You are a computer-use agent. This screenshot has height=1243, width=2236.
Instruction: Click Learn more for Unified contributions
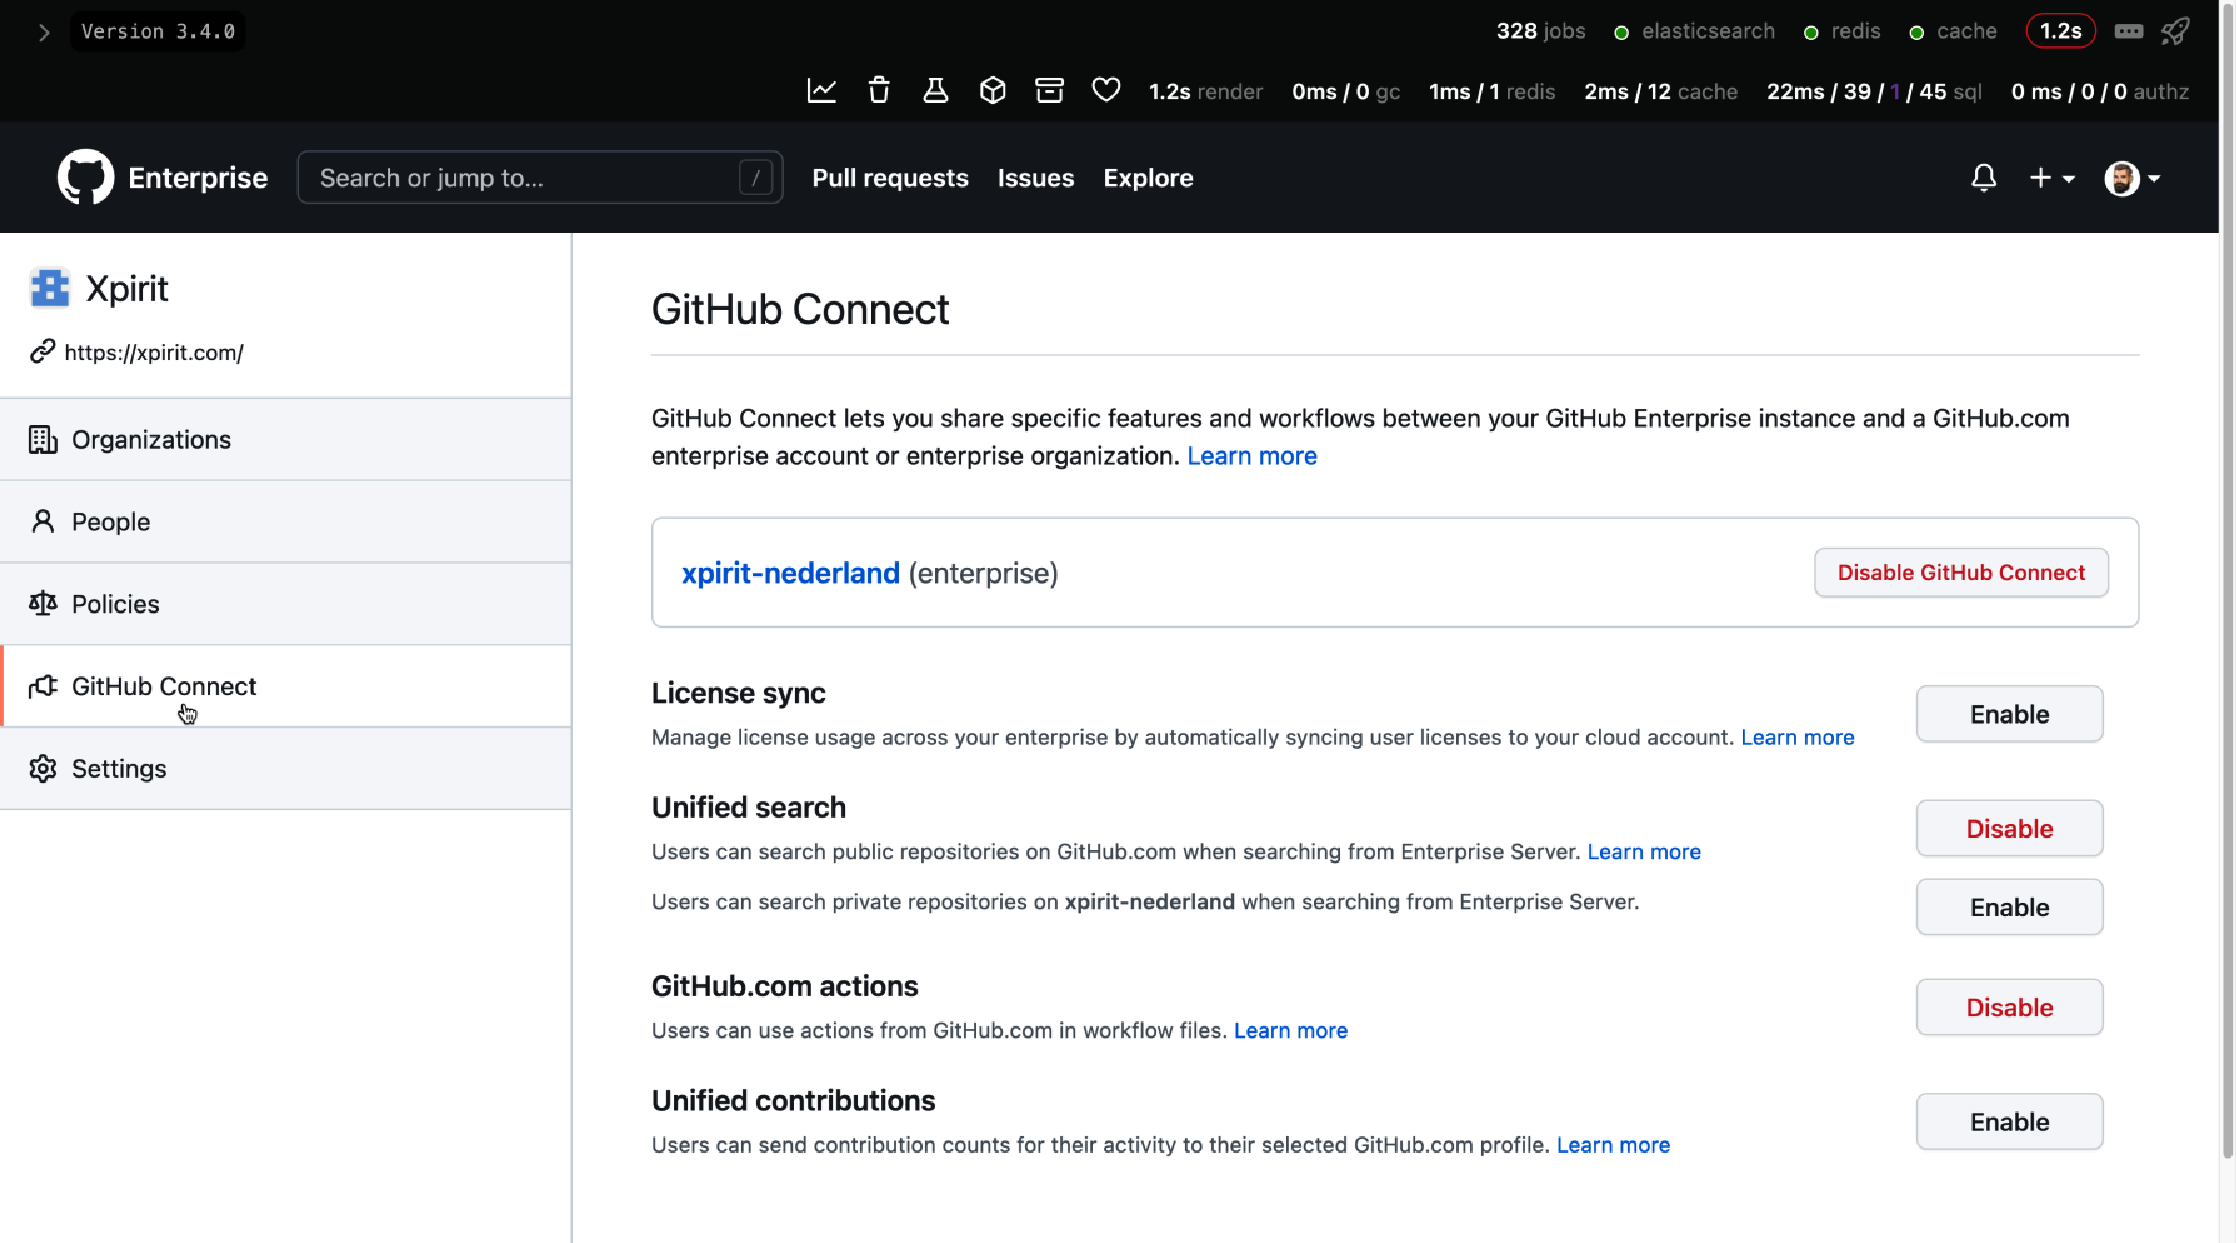coord(1613,1145)
